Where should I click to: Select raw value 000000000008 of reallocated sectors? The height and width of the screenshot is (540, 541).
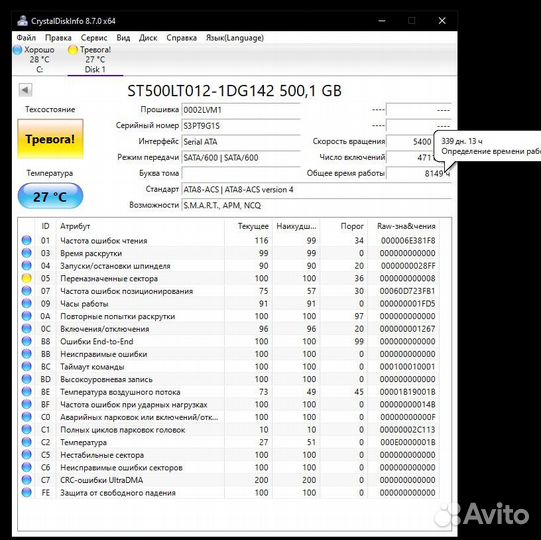tap(407, 278)
